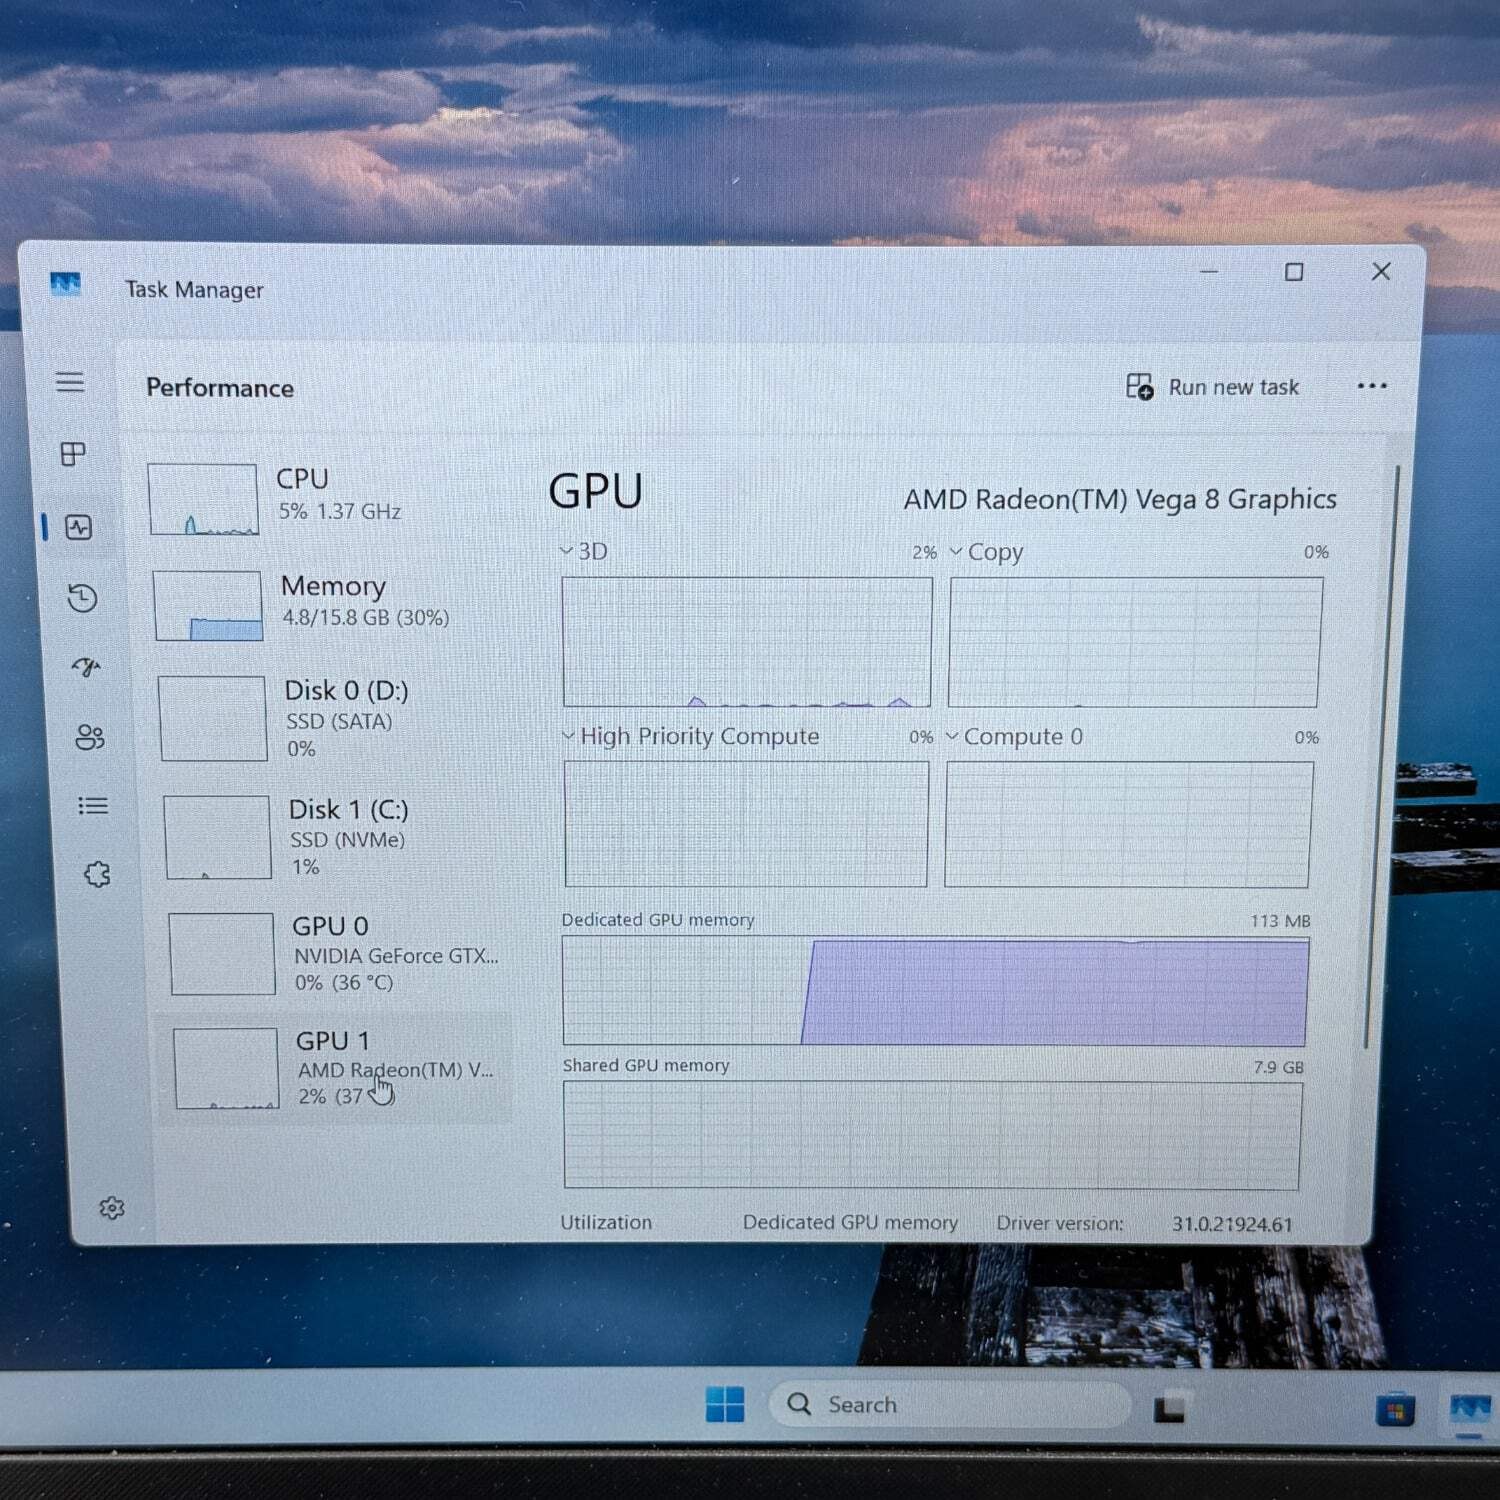The width and height of the screenshot is (1500, 1500).
Task: Click the "AMD Radeon(TM) Vega 8 Graphics" title
Action: [x=1120, y=499]
